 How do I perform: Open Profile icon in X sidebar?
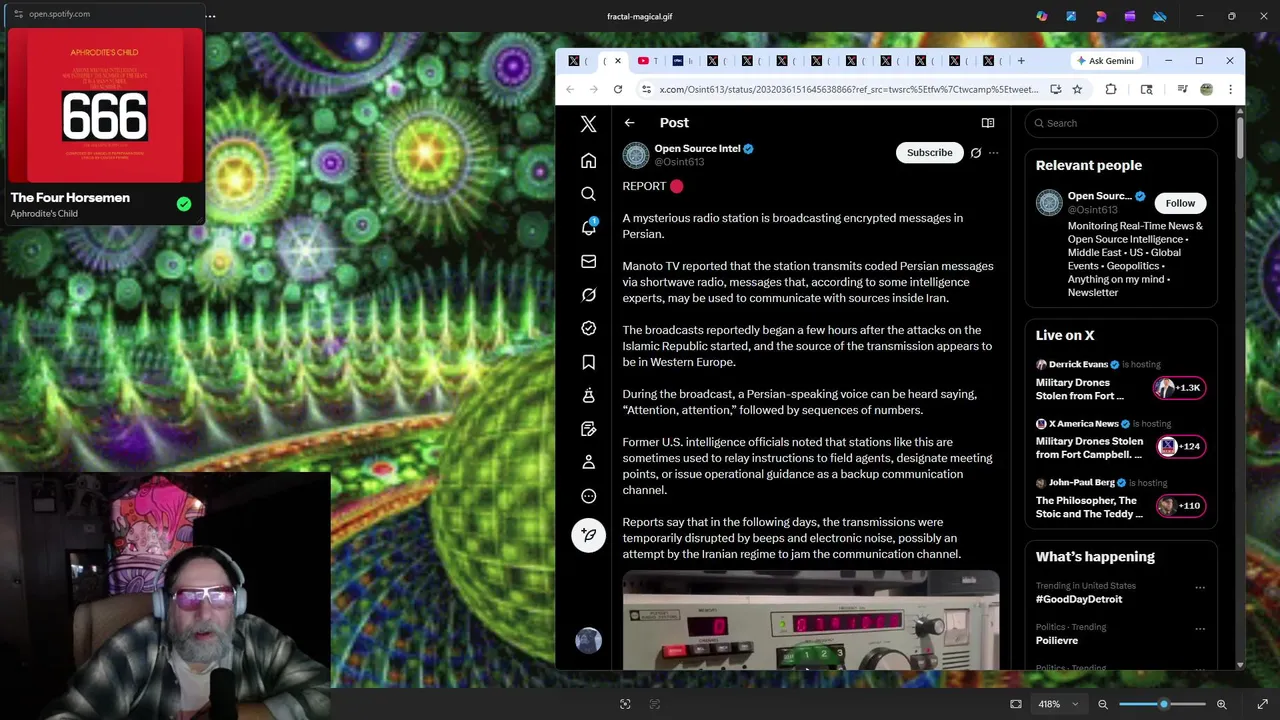(588, 462)
